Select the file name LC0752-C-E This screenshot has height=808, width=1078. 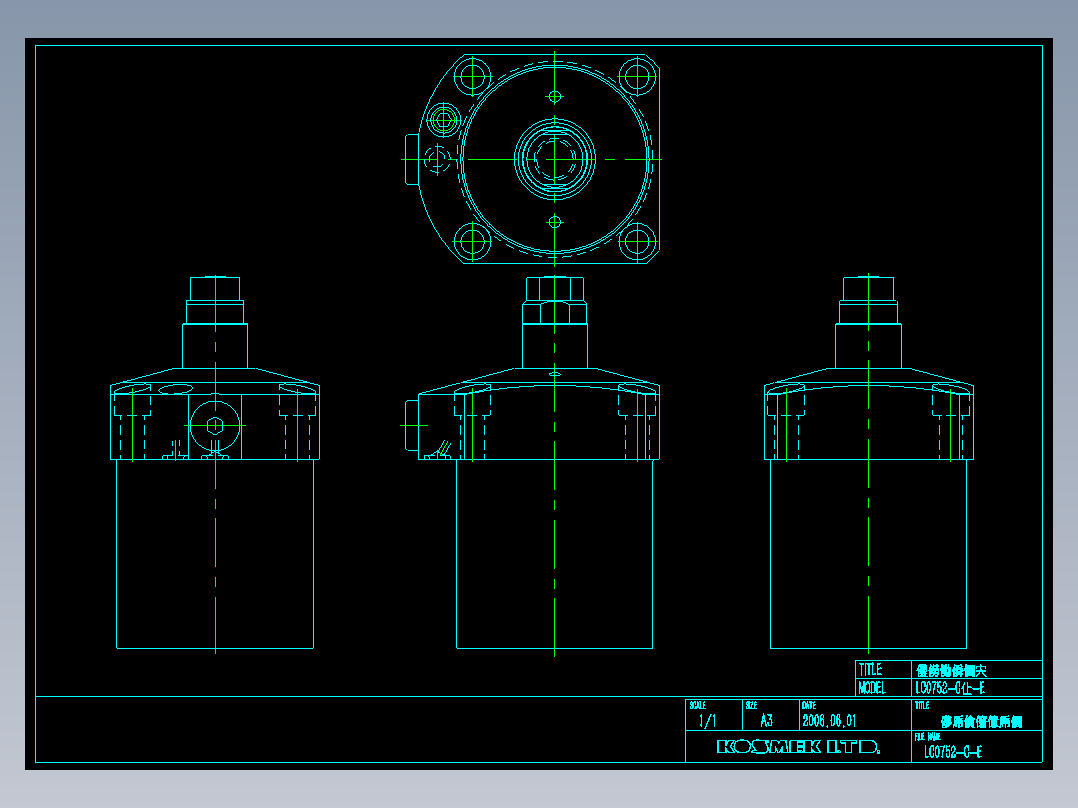pos(953,752)
